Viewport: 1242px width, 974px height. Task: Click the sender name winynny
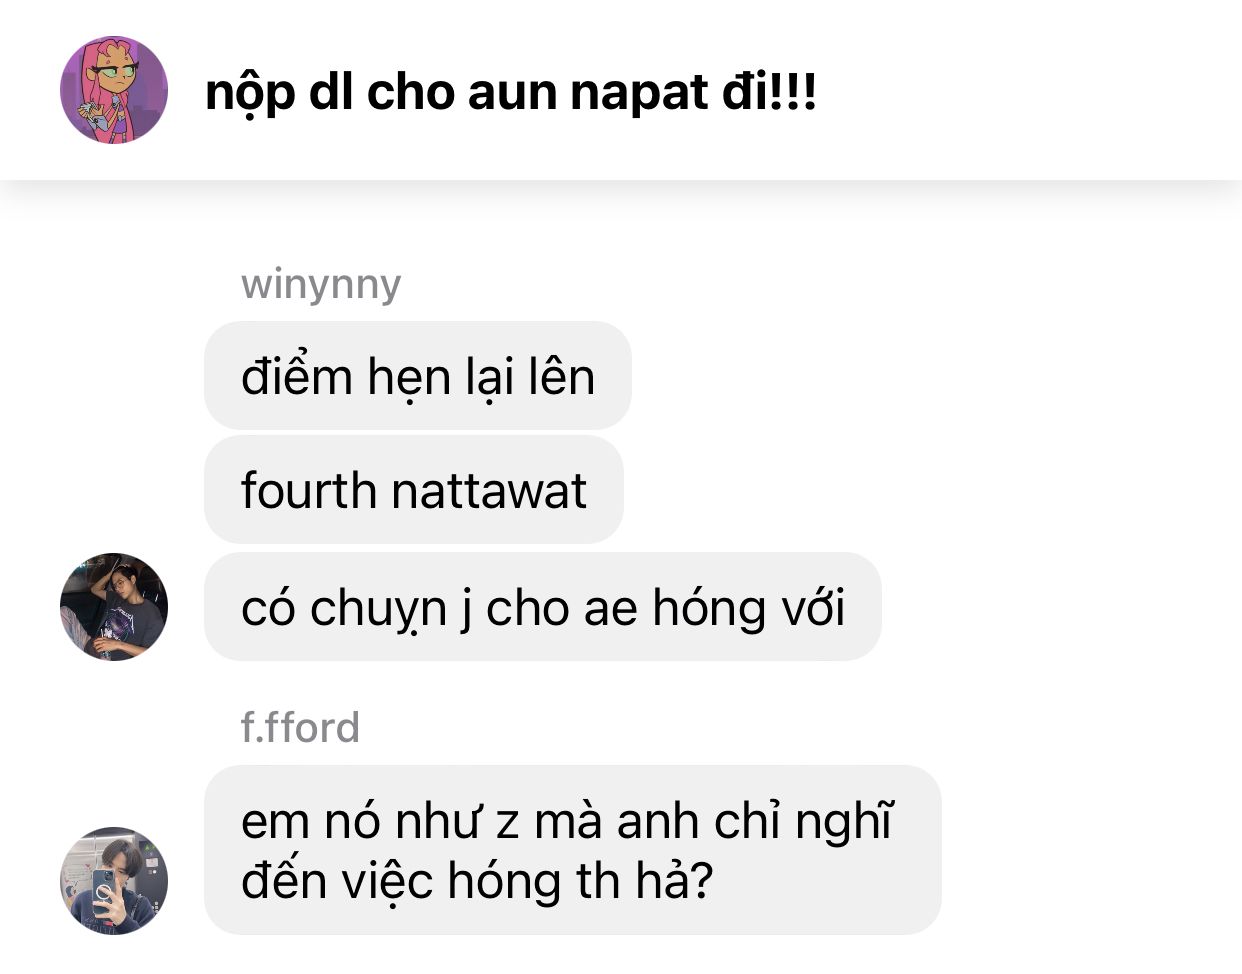[x=321, y=284]
